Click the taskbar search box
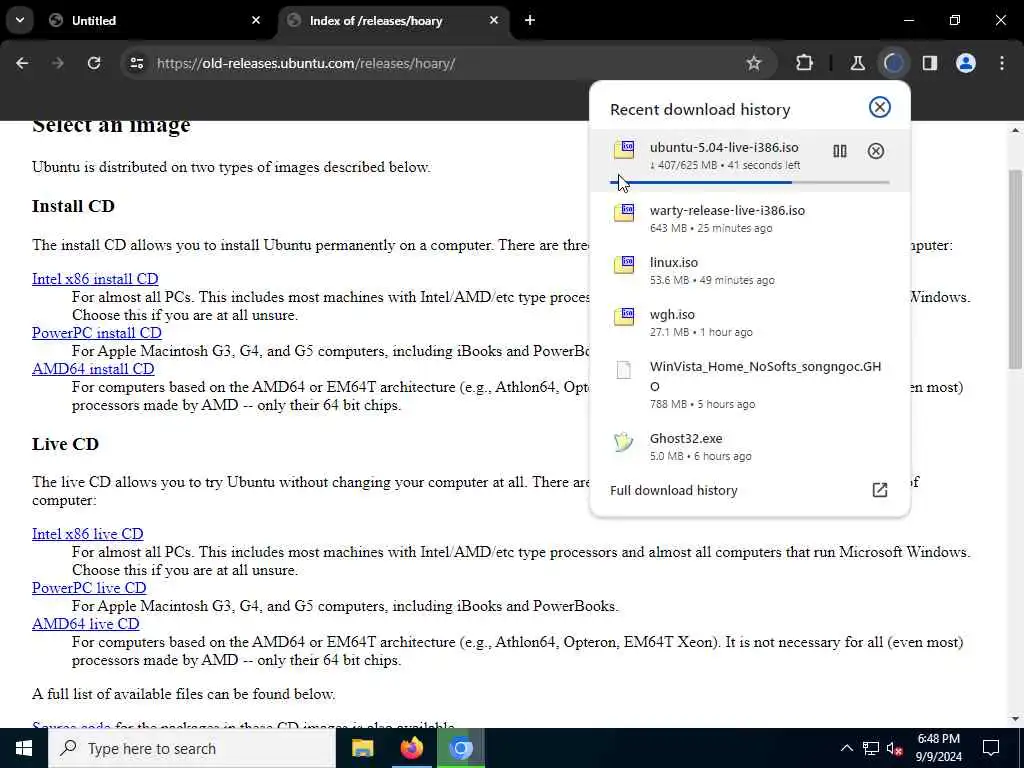 (x=192, y=748)
